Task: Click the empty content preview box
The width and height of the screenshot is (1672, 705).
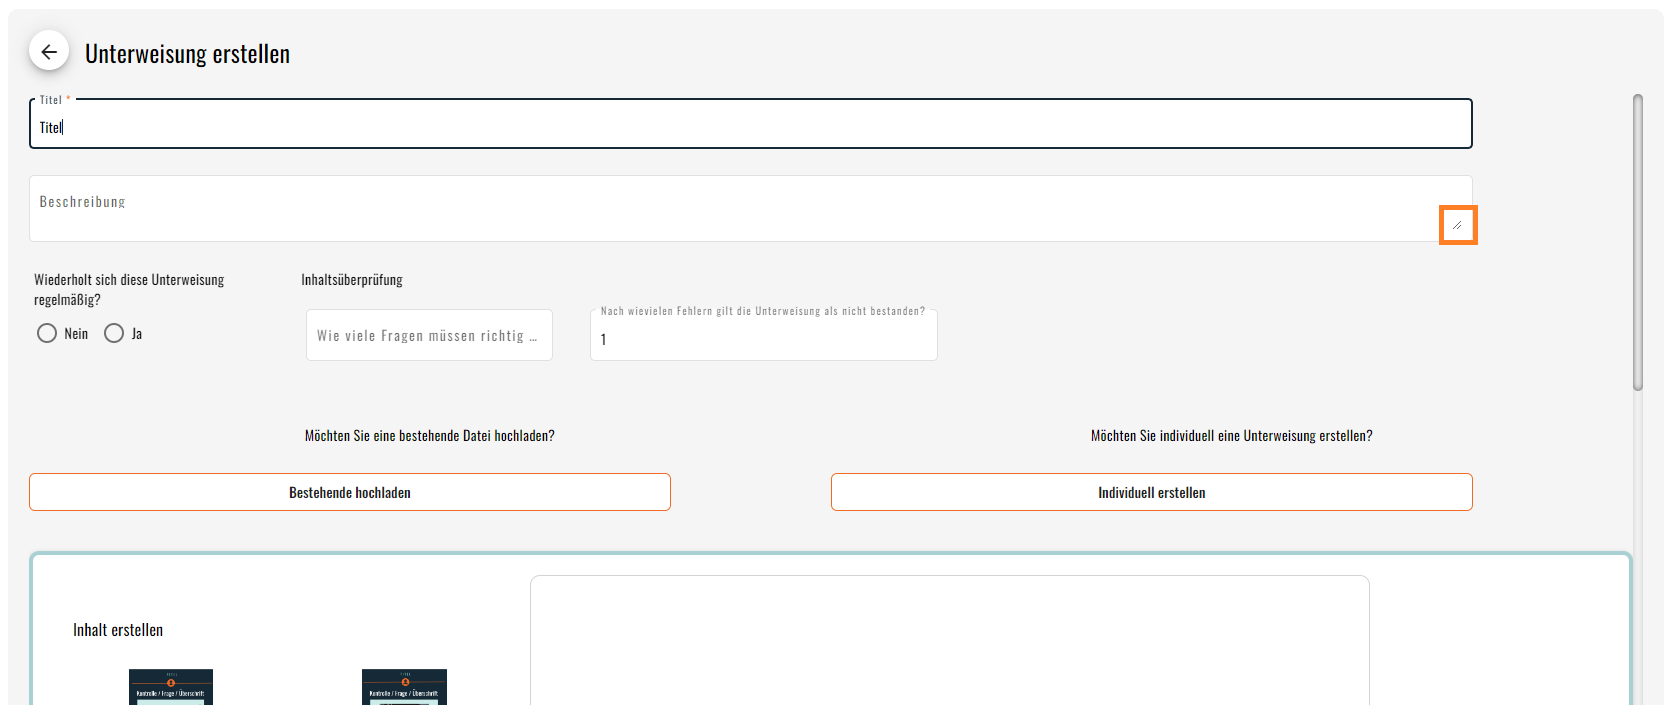Action: click(x=950, y=640)
